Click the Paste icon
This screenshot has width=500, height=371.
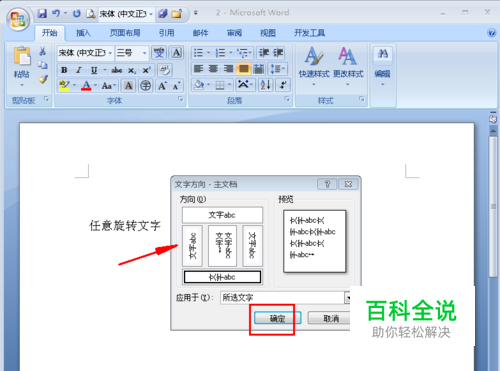pos(22,56)
